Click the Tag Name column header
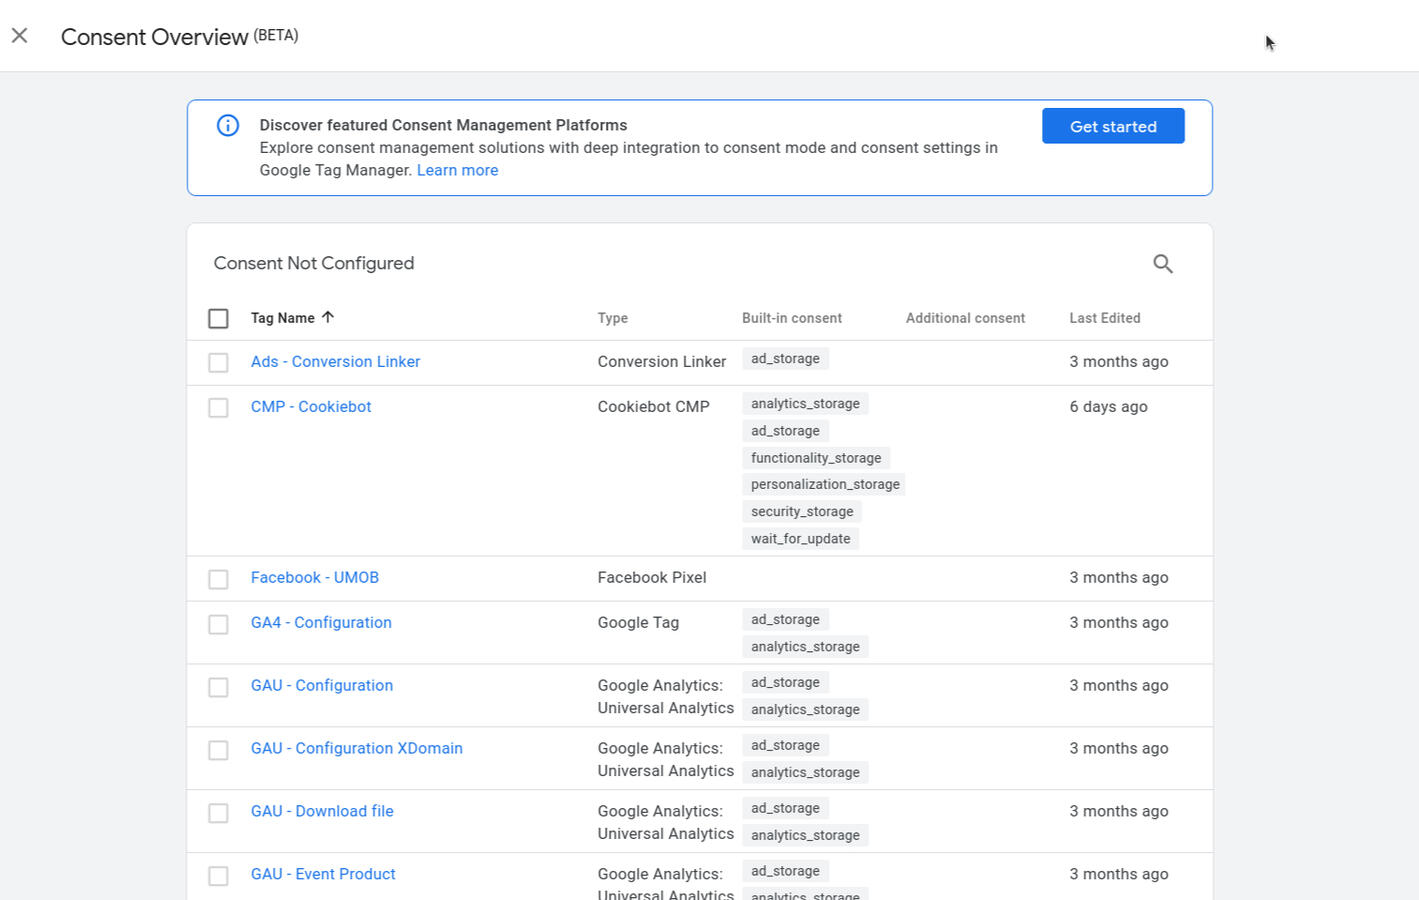Viewport: 1419px width, 900px height. click(x=283, y=318)
